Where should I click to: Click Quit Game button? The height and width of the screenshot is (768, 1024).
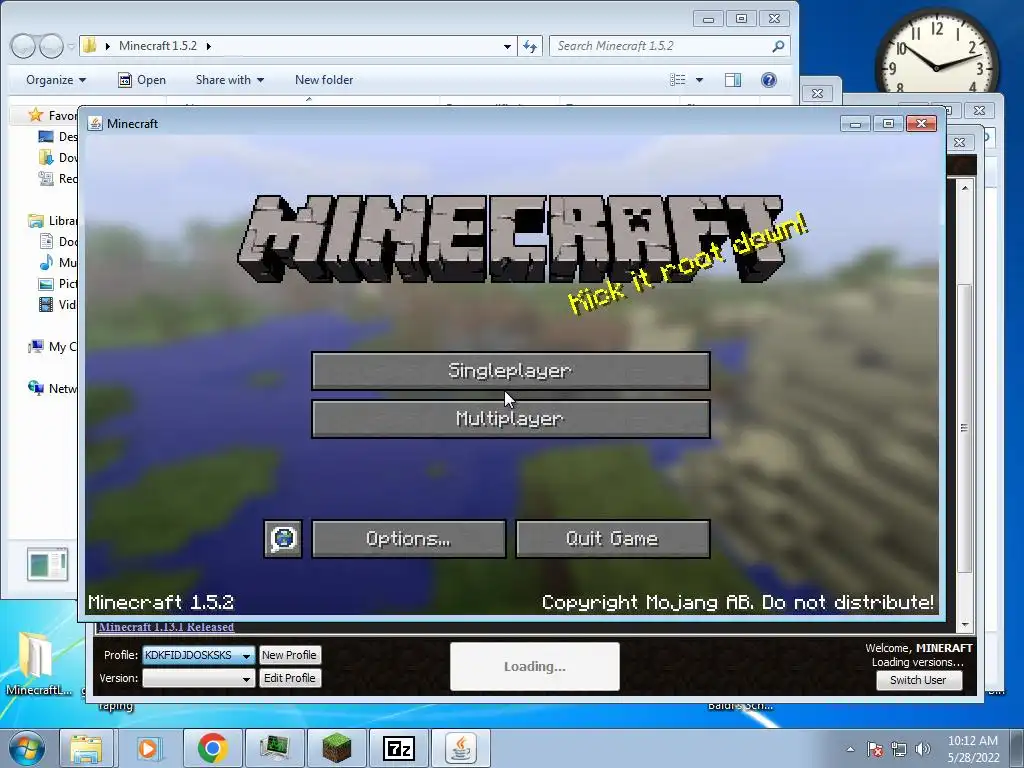613,539
